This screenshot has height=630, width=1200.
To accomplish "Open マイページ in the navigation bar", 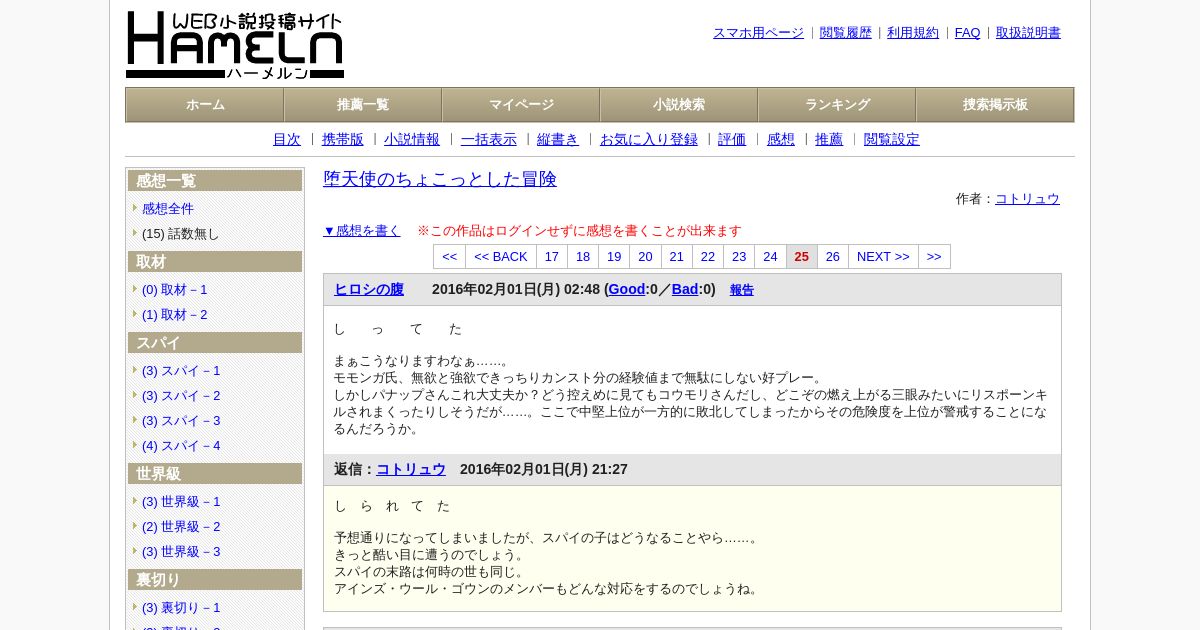I will pyautogui.click(x=521, y=105).
